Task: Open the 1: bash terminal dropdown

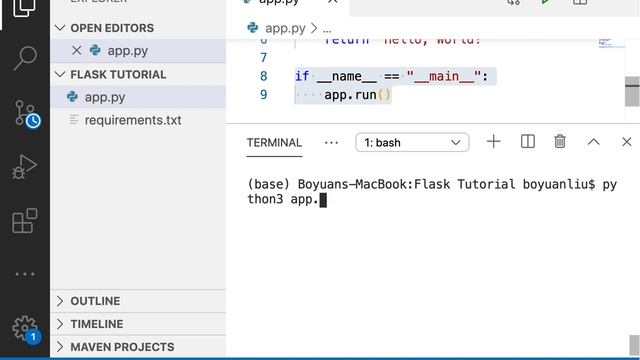Action: (412, 142)
